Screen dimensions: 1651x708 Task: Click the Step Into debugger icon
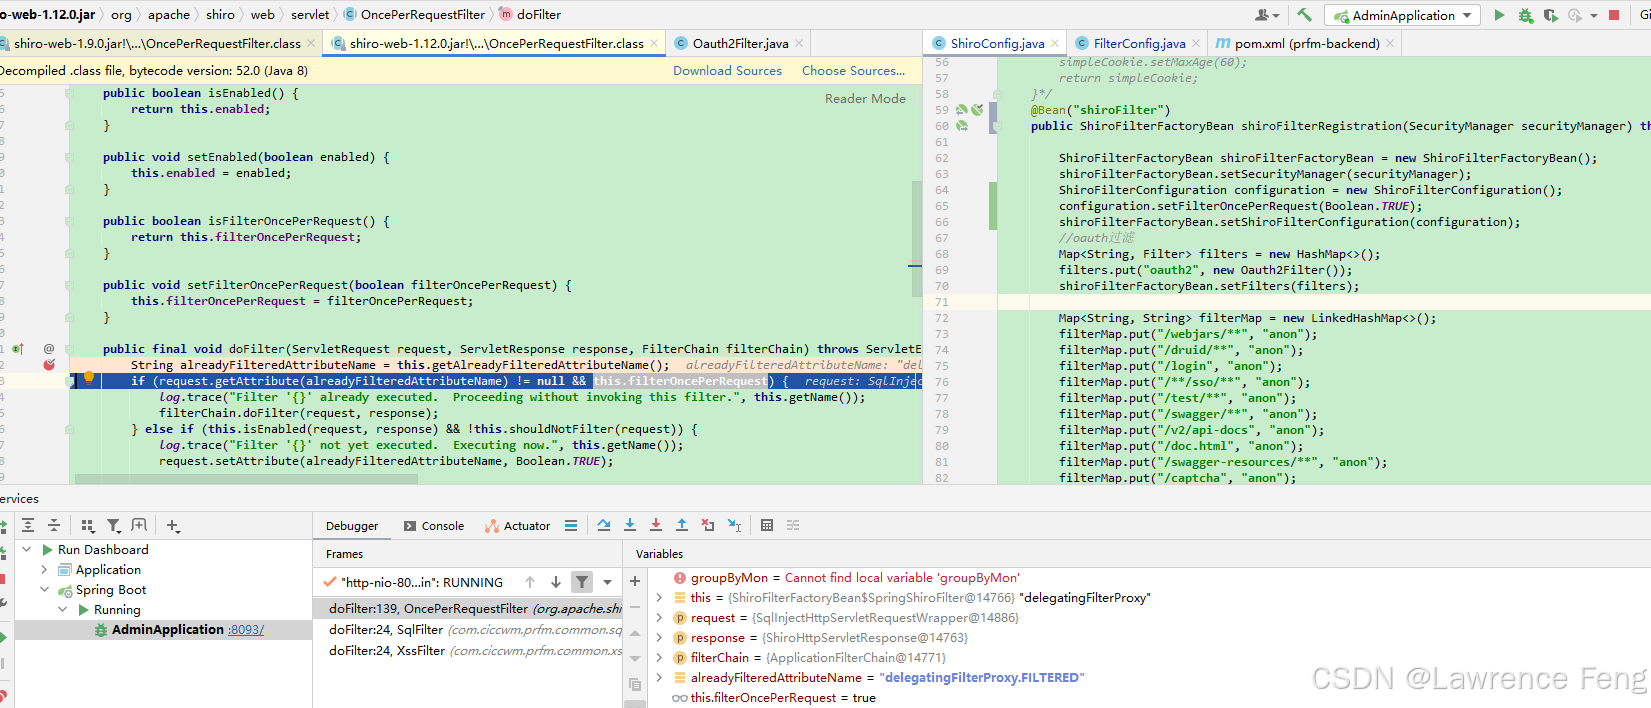[630, 525]
